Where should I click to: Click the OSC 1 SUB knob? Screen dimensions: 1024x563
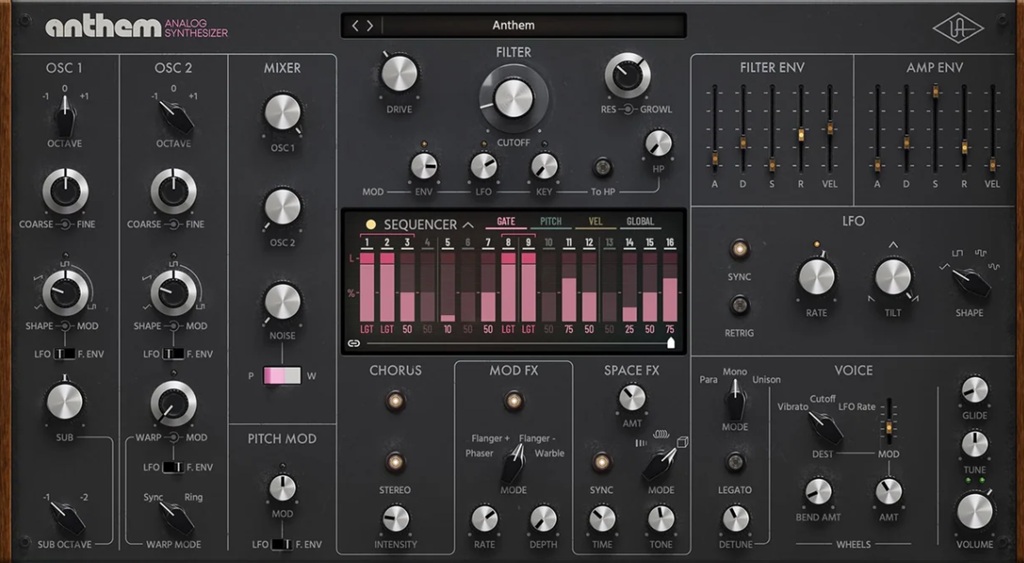click(65, 401)
